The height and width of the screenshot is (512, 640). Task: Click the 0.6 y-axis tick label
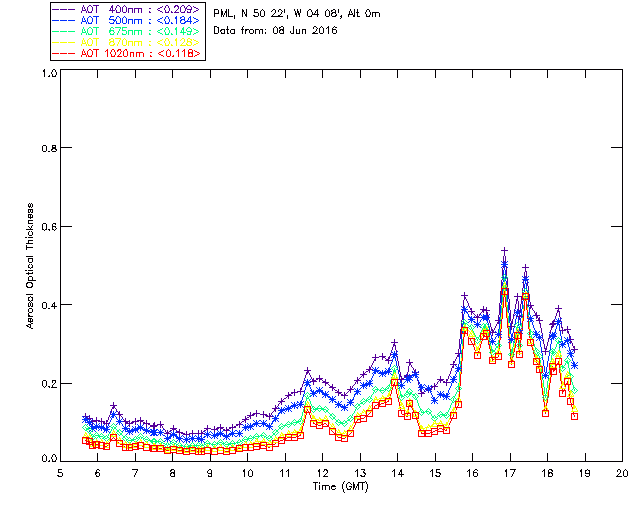(x=49, y=227)
